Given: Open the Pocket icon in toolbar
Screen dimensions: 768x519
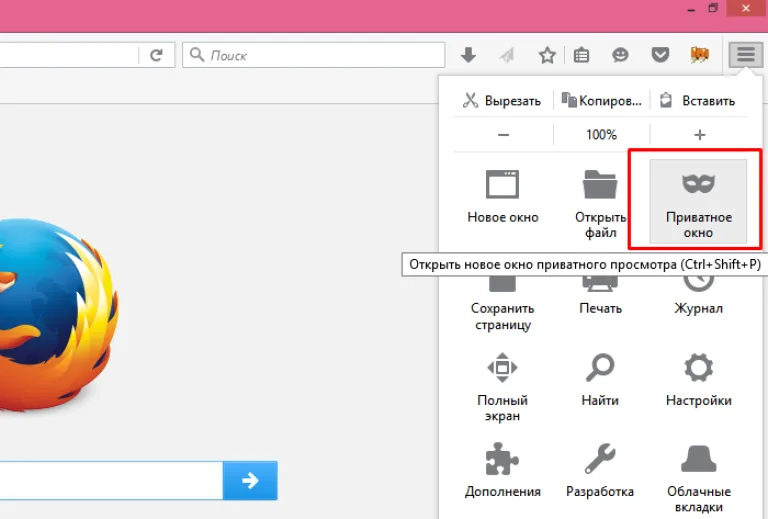Looking at the screenshot, I should [x=660, y=54].
